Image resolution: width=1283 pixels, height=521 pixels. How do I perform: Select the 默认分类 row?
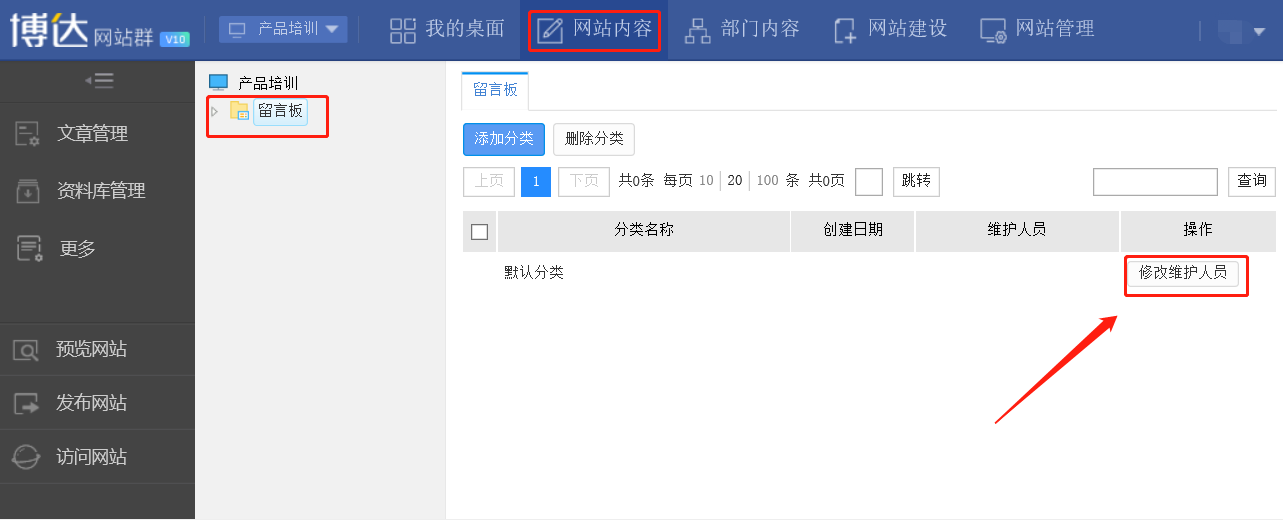pyautogui.click(x=869, y=273)
